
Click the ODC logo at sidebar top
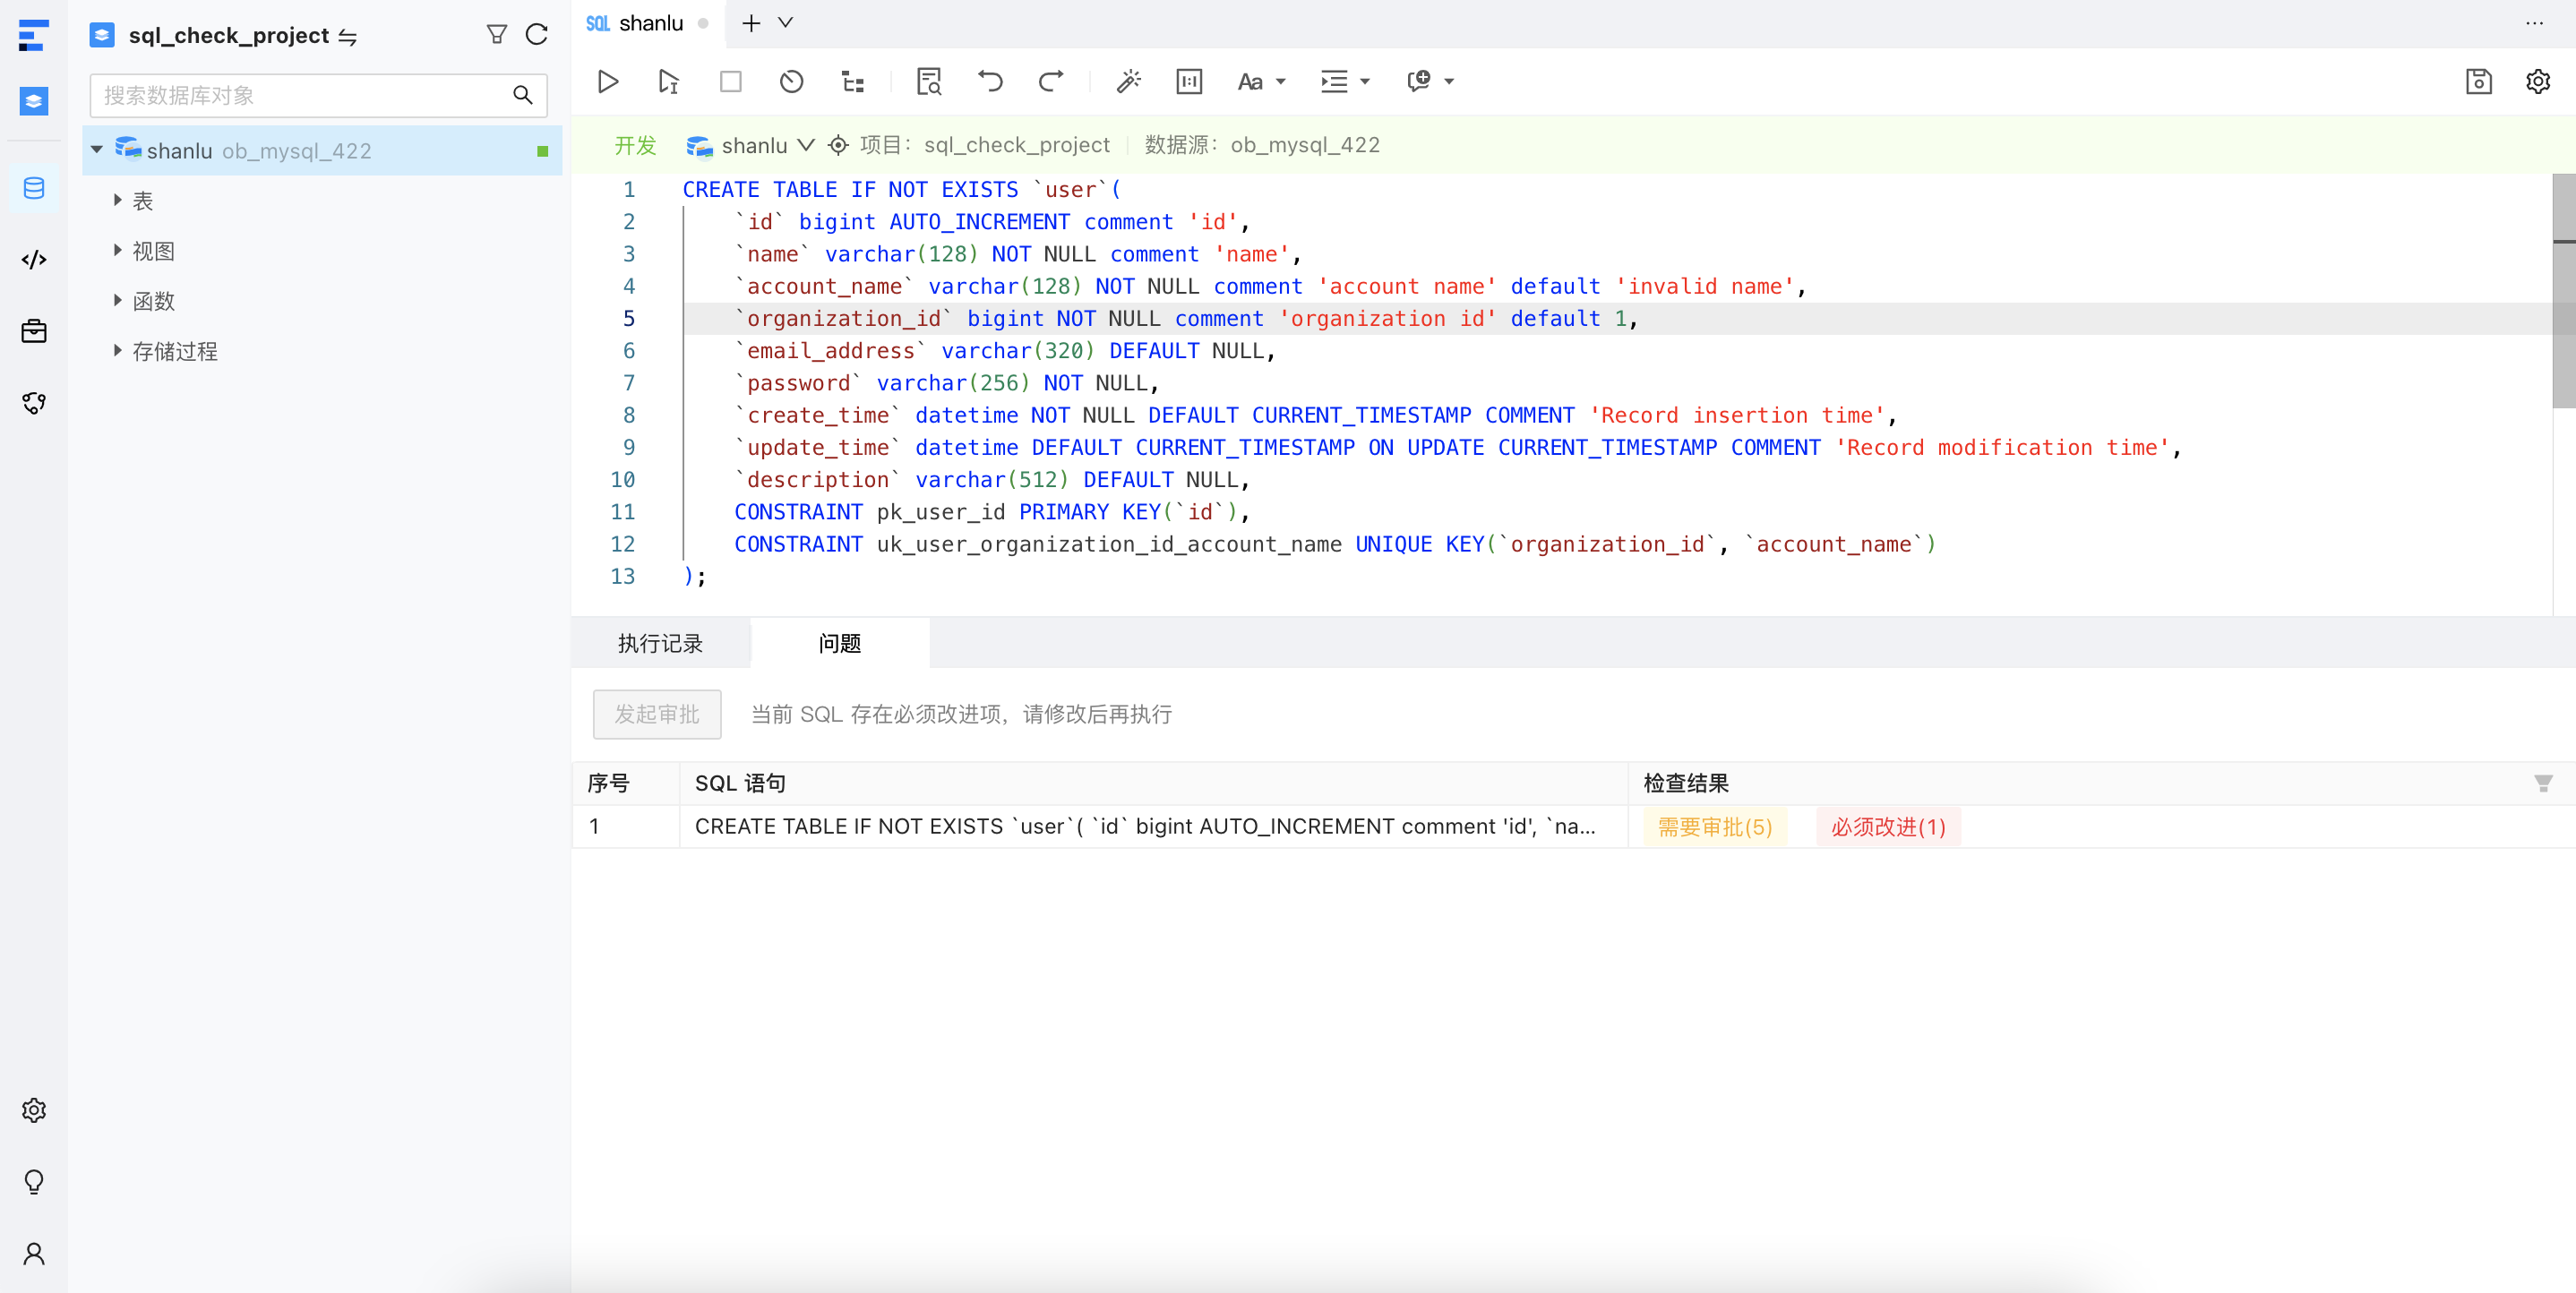pos(34,35)
